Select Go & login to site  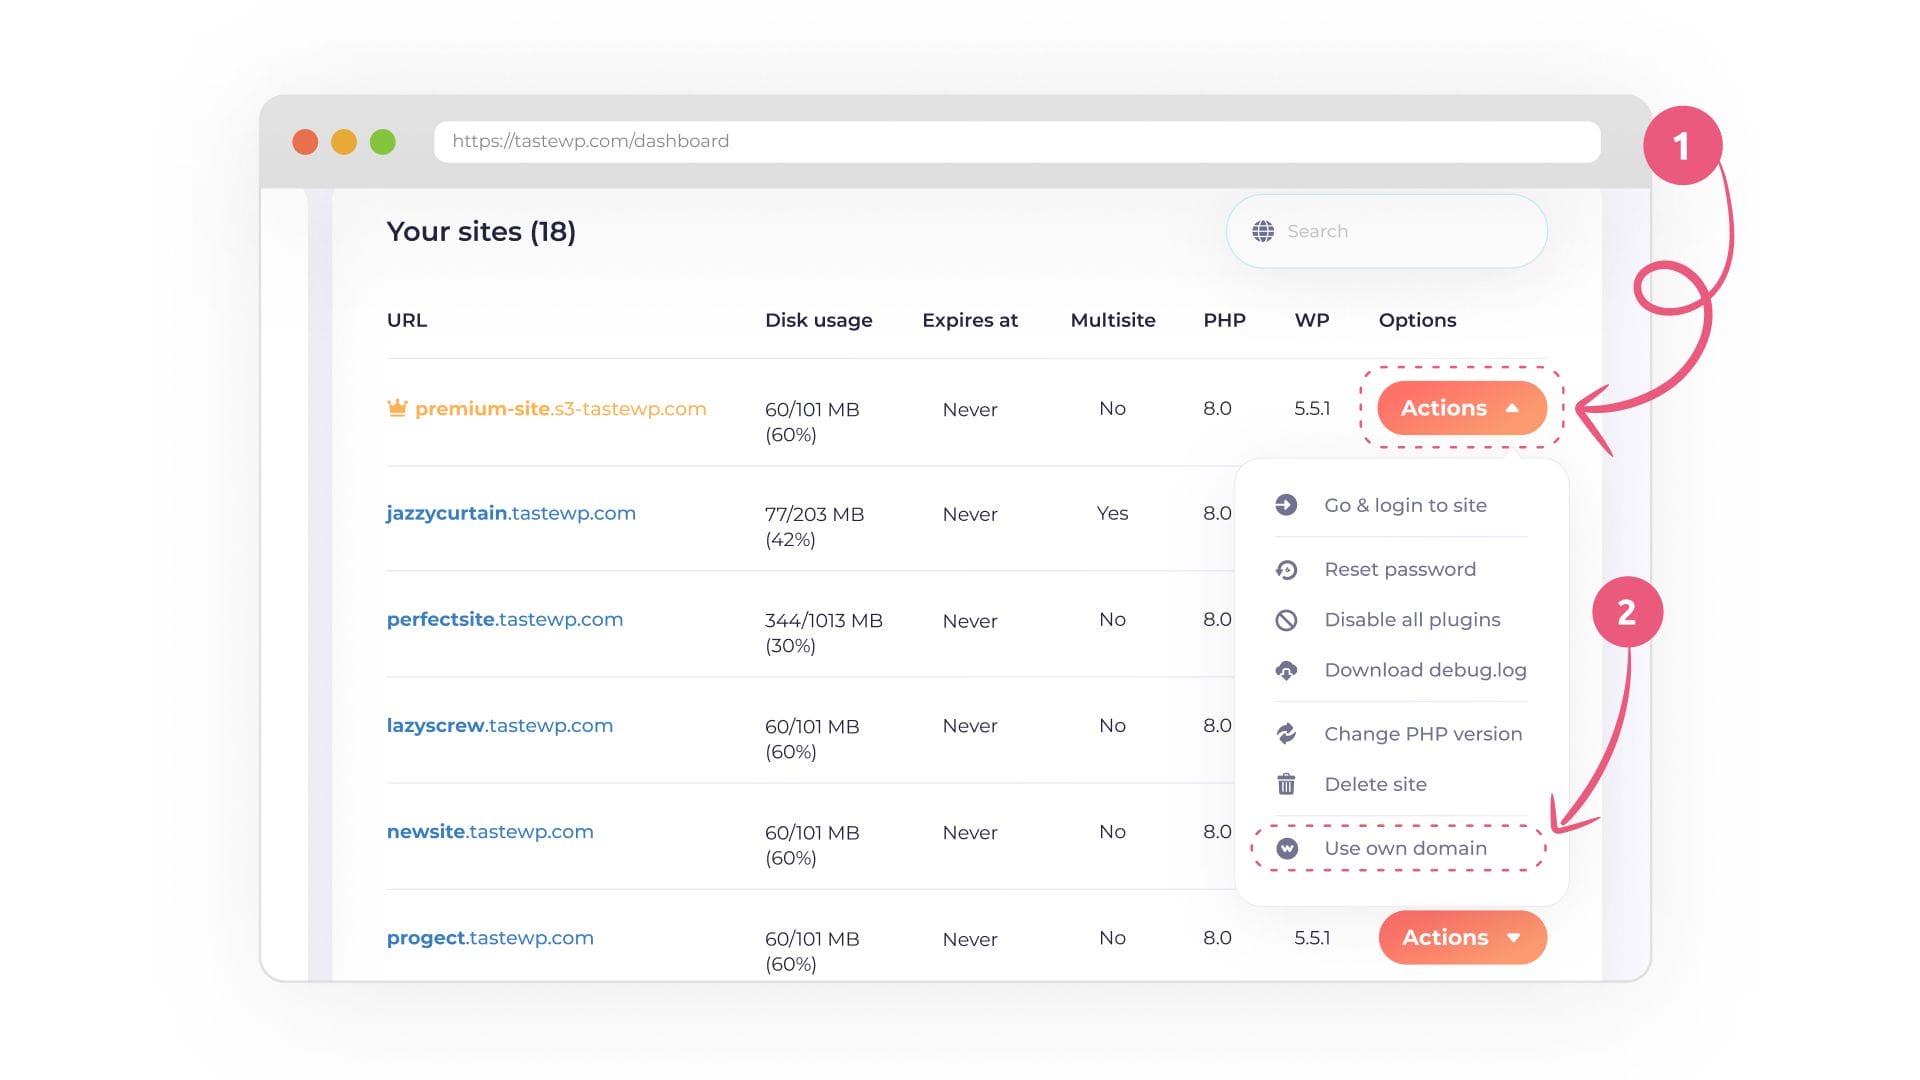pyautogui.click(x=1405, y=505)
